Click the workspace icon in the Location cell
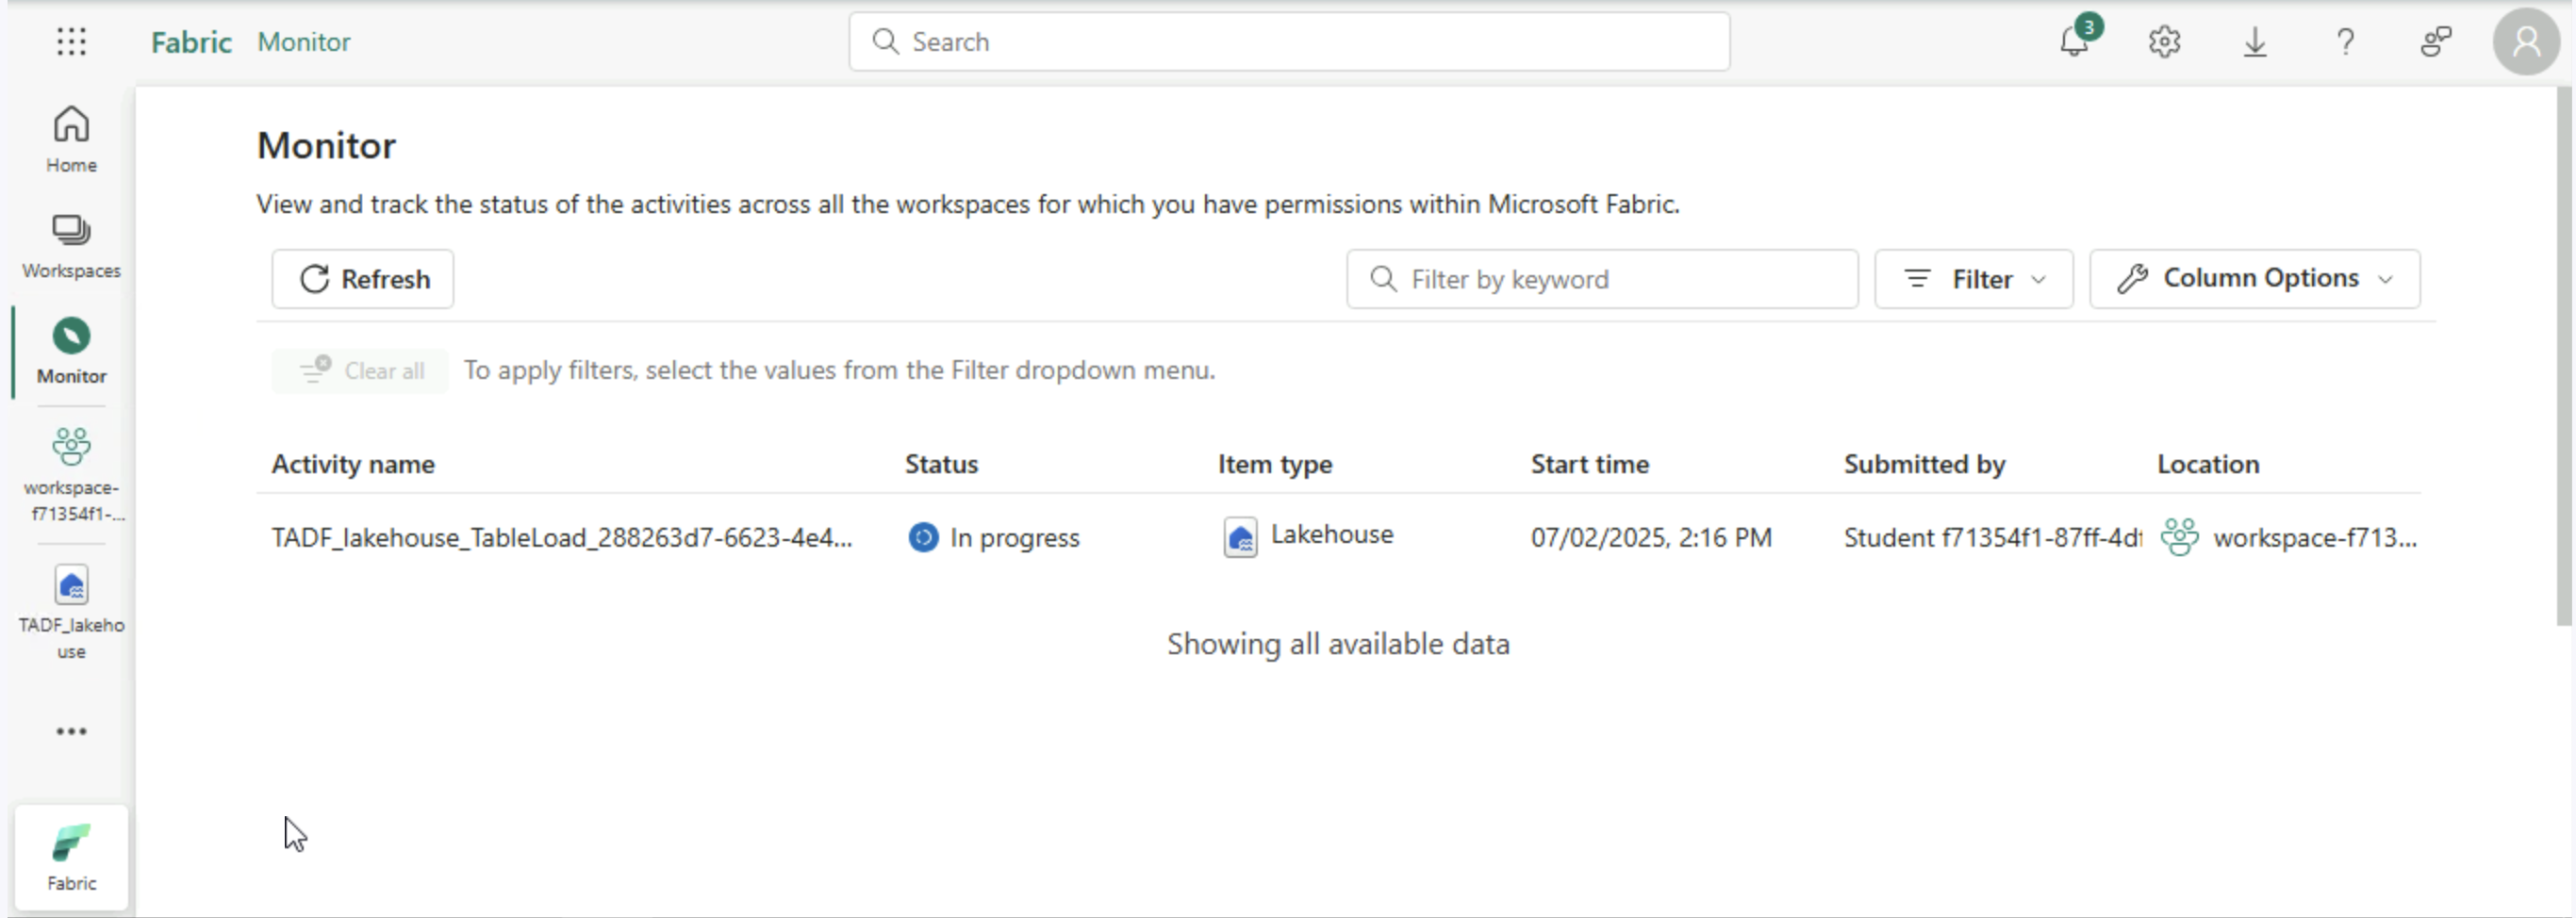Viewport: 2576px width, 918px height. coord(2180,537)
